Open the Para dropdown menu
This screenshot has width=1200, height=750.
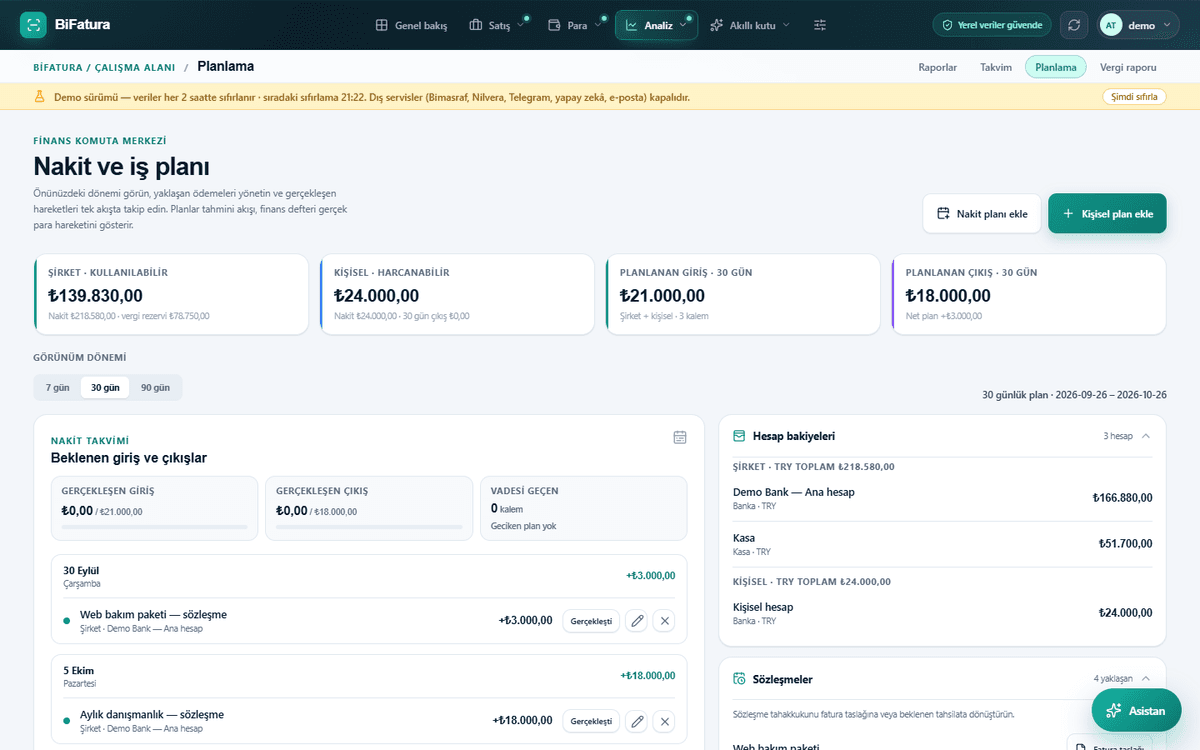576,25
